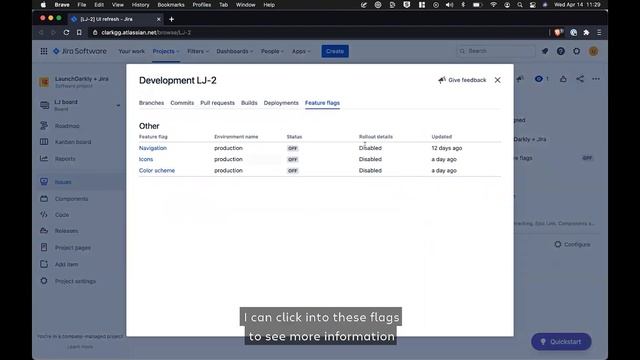640x360 pixels.
Task: Open the user profile avatar
Action: [593, 51]
